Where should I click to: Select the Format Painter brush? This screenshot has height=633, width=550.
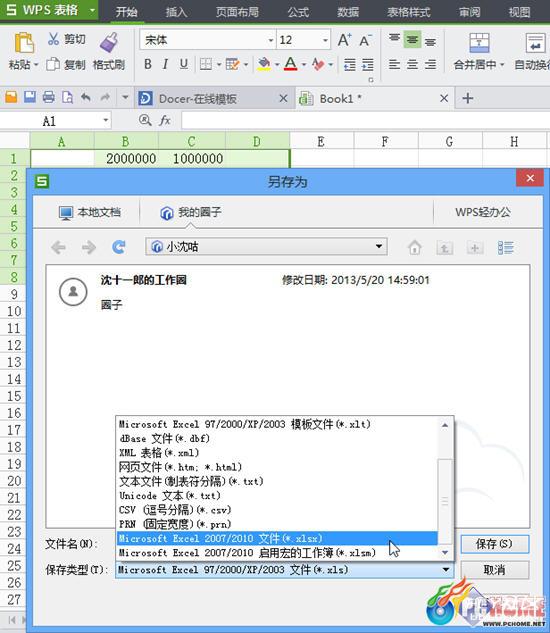(x=109, y=42)
